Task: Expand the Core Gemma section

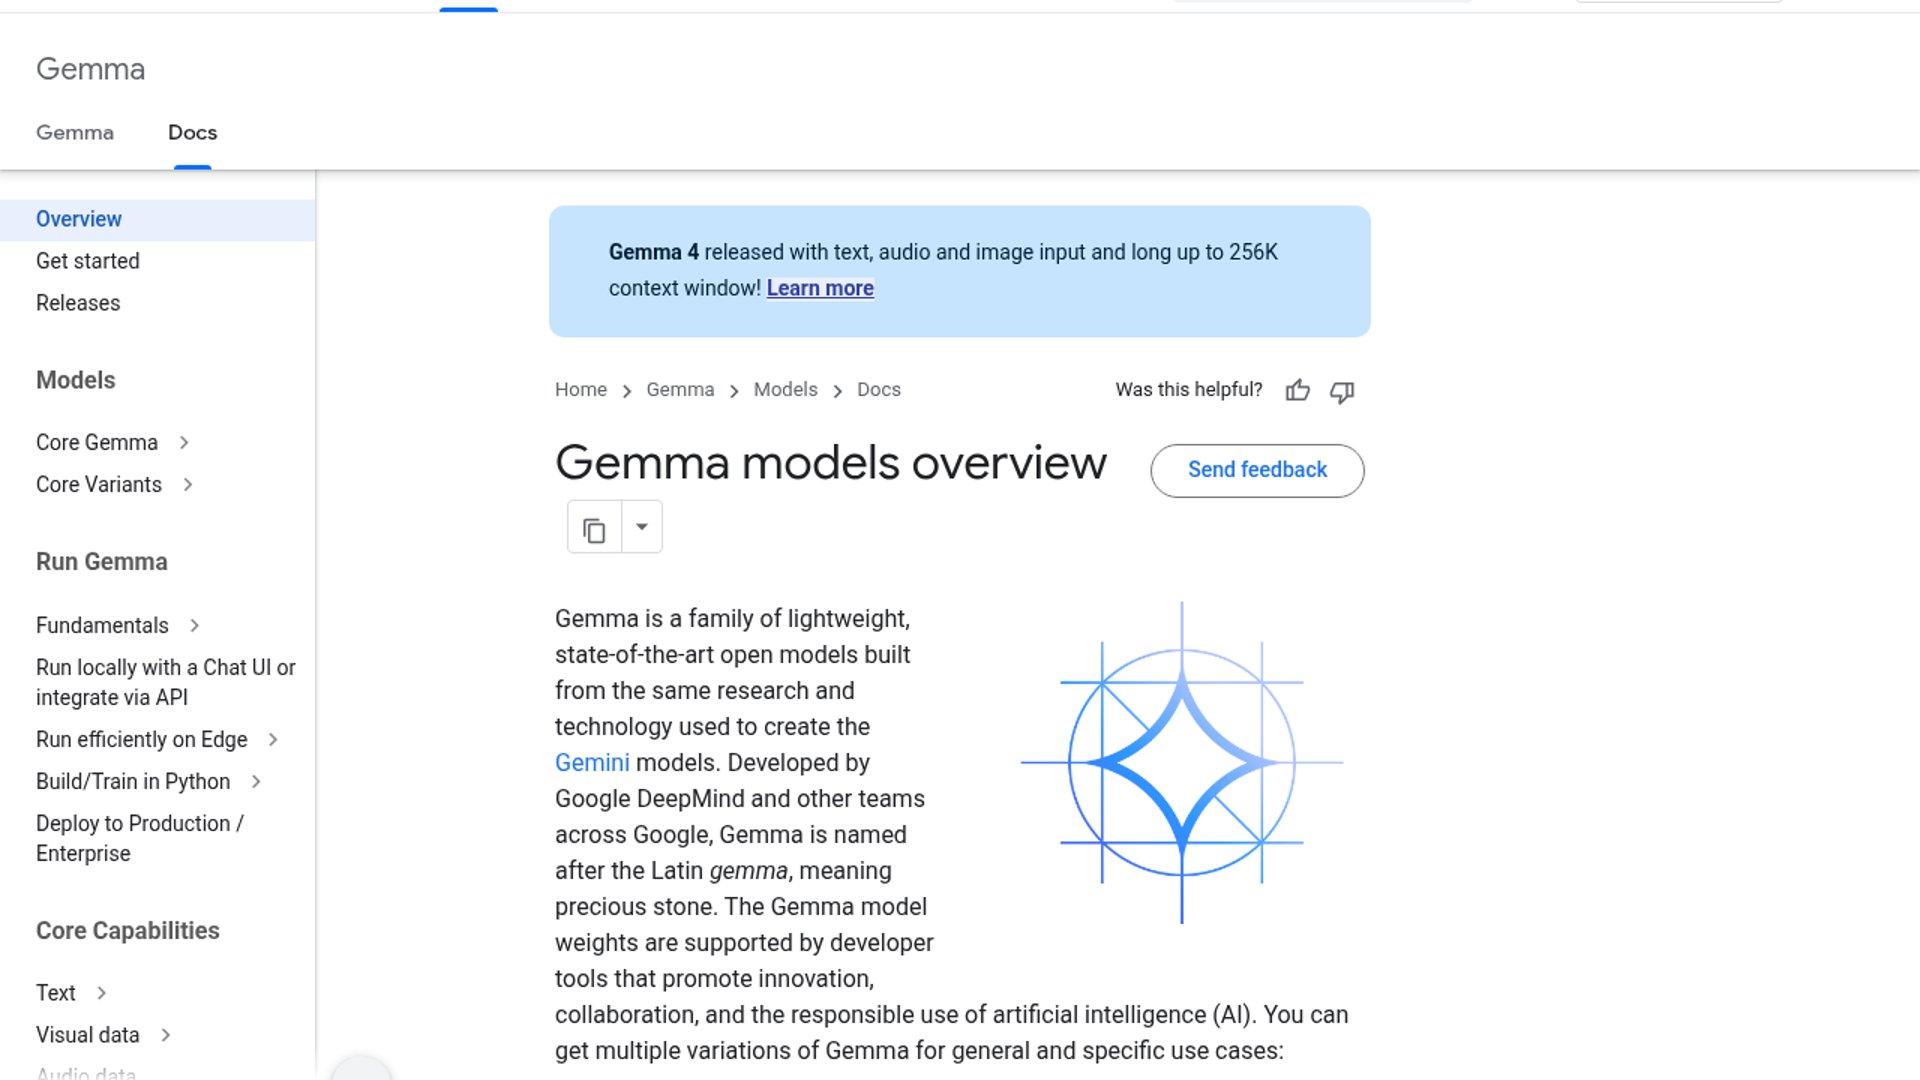Action: 186,442
